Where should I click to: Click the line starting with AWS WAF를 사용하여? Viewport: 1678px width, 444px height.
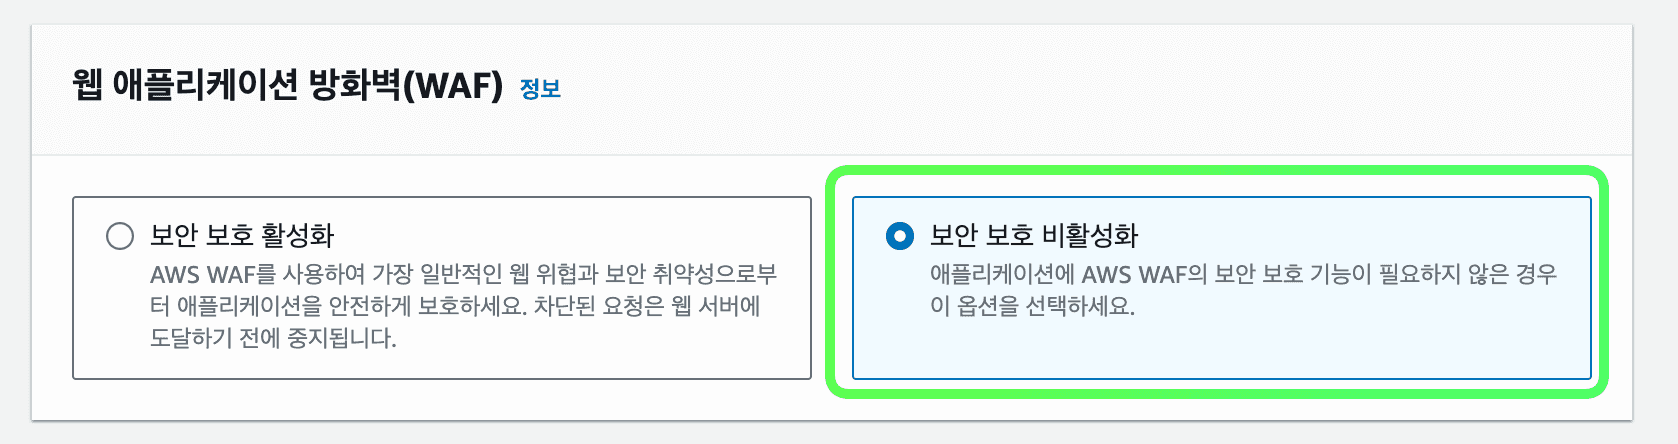click(x=462, y=274)
